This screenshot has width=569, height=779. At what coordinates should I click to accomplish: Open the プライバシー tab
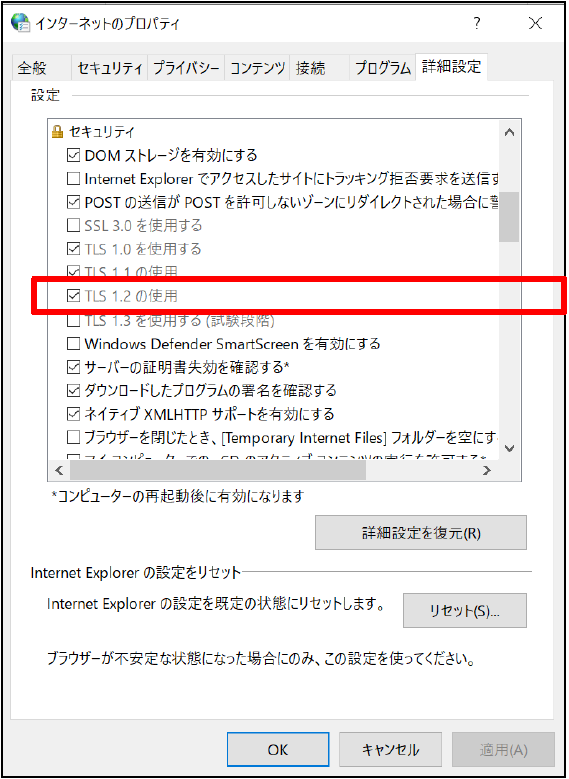point(186,69)
